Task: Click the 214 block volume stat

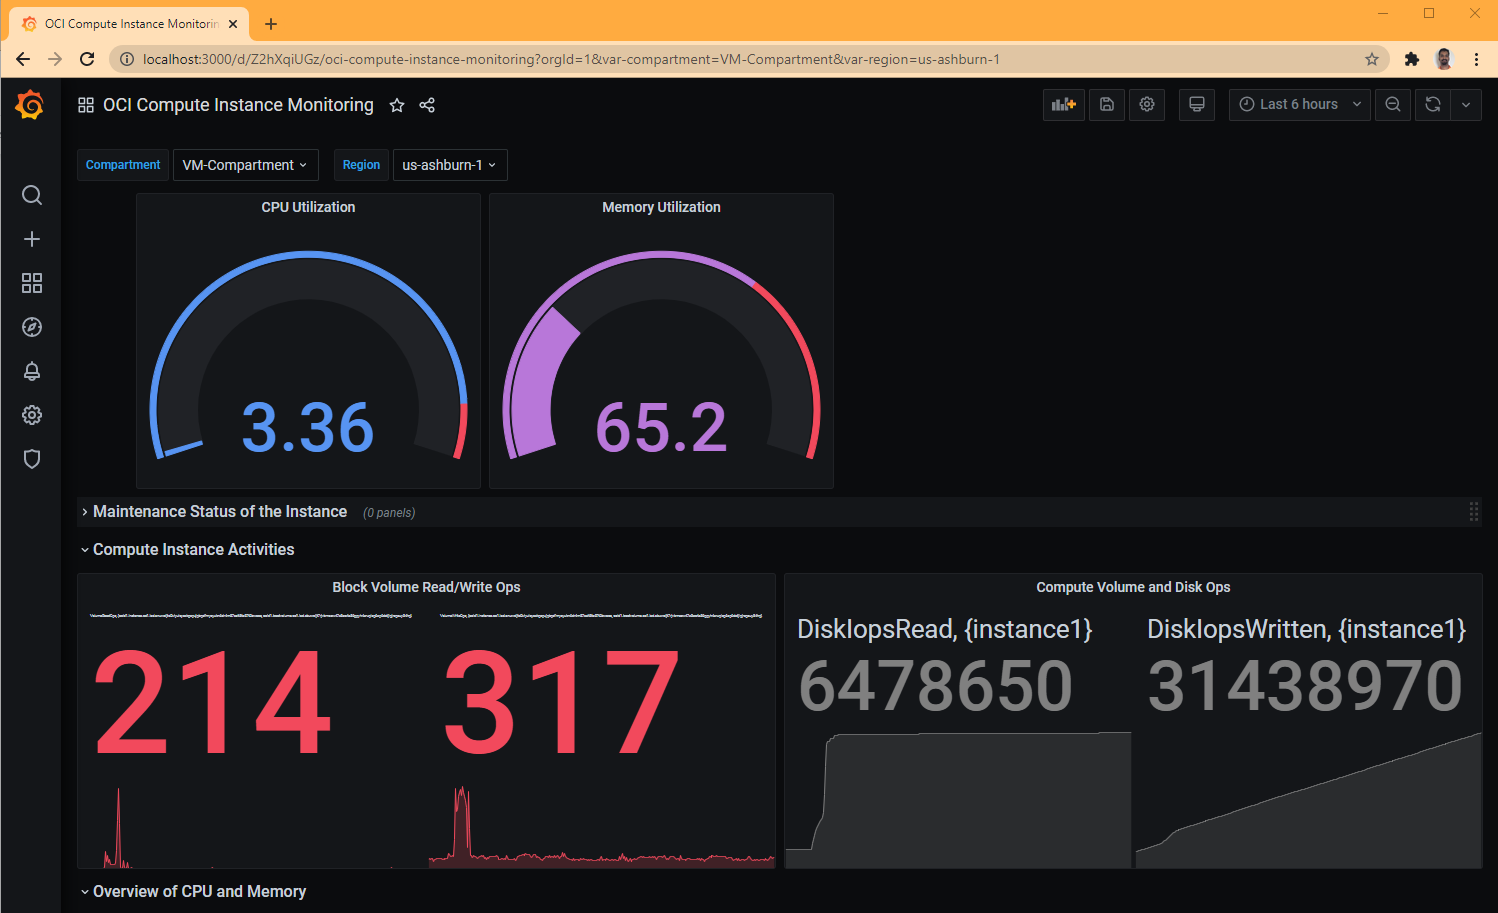Action: click(x=212, y=703)
